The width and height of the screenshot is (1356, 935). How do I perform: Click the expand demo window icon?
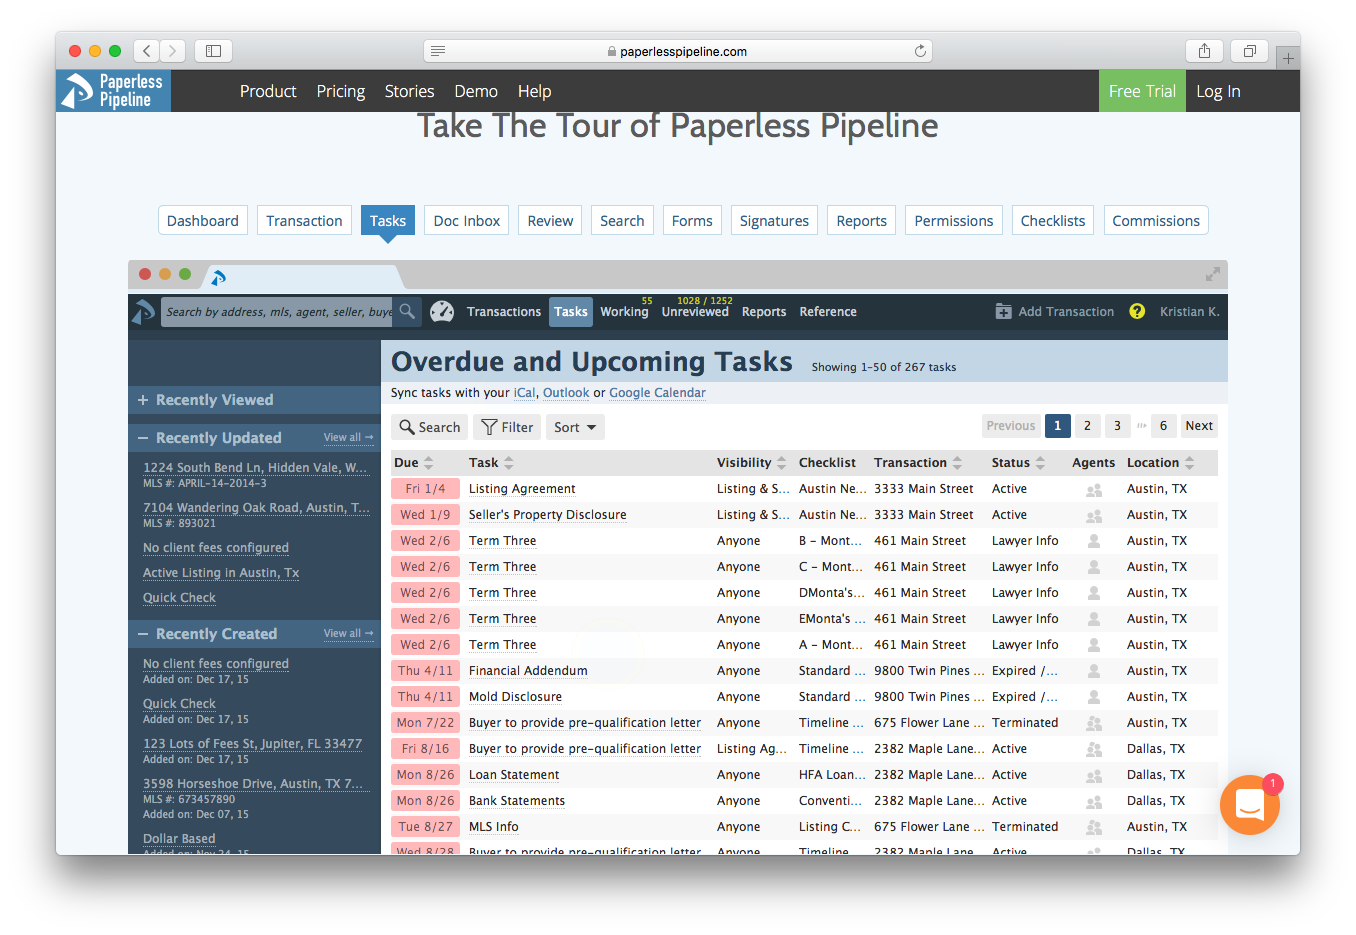click(1213, 274)
